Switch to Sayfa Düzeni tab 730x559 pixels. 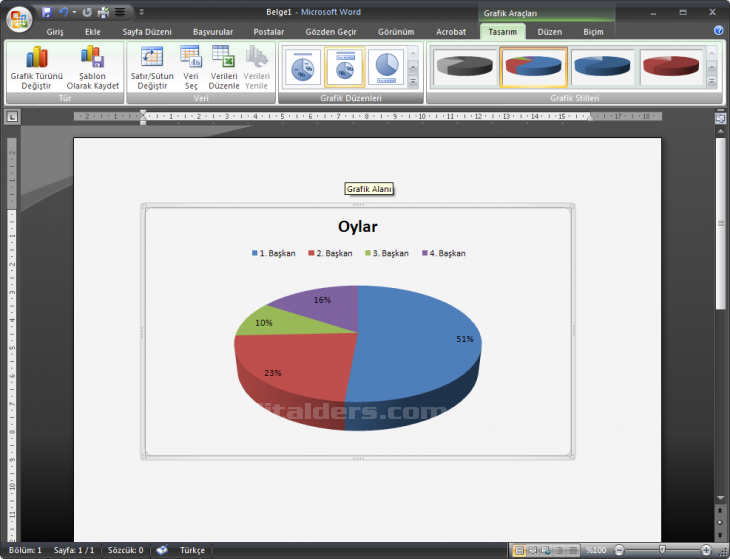(147, 32)
